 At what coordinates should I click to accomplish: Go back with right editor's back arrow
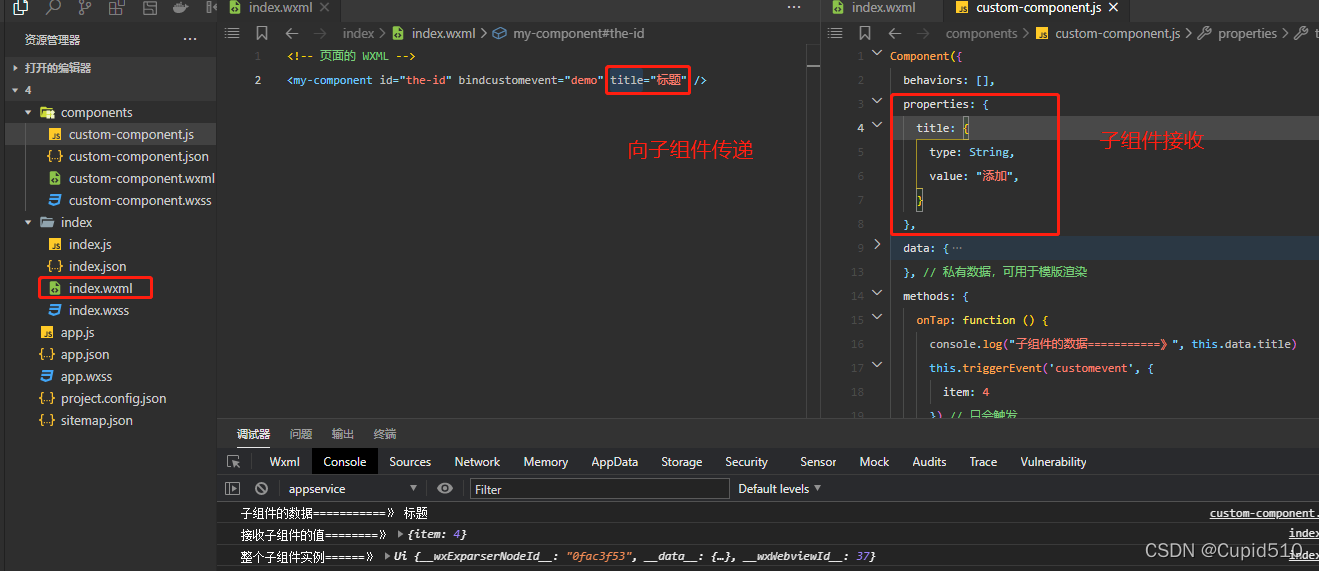pyautogui.click(x=894, y=33)
